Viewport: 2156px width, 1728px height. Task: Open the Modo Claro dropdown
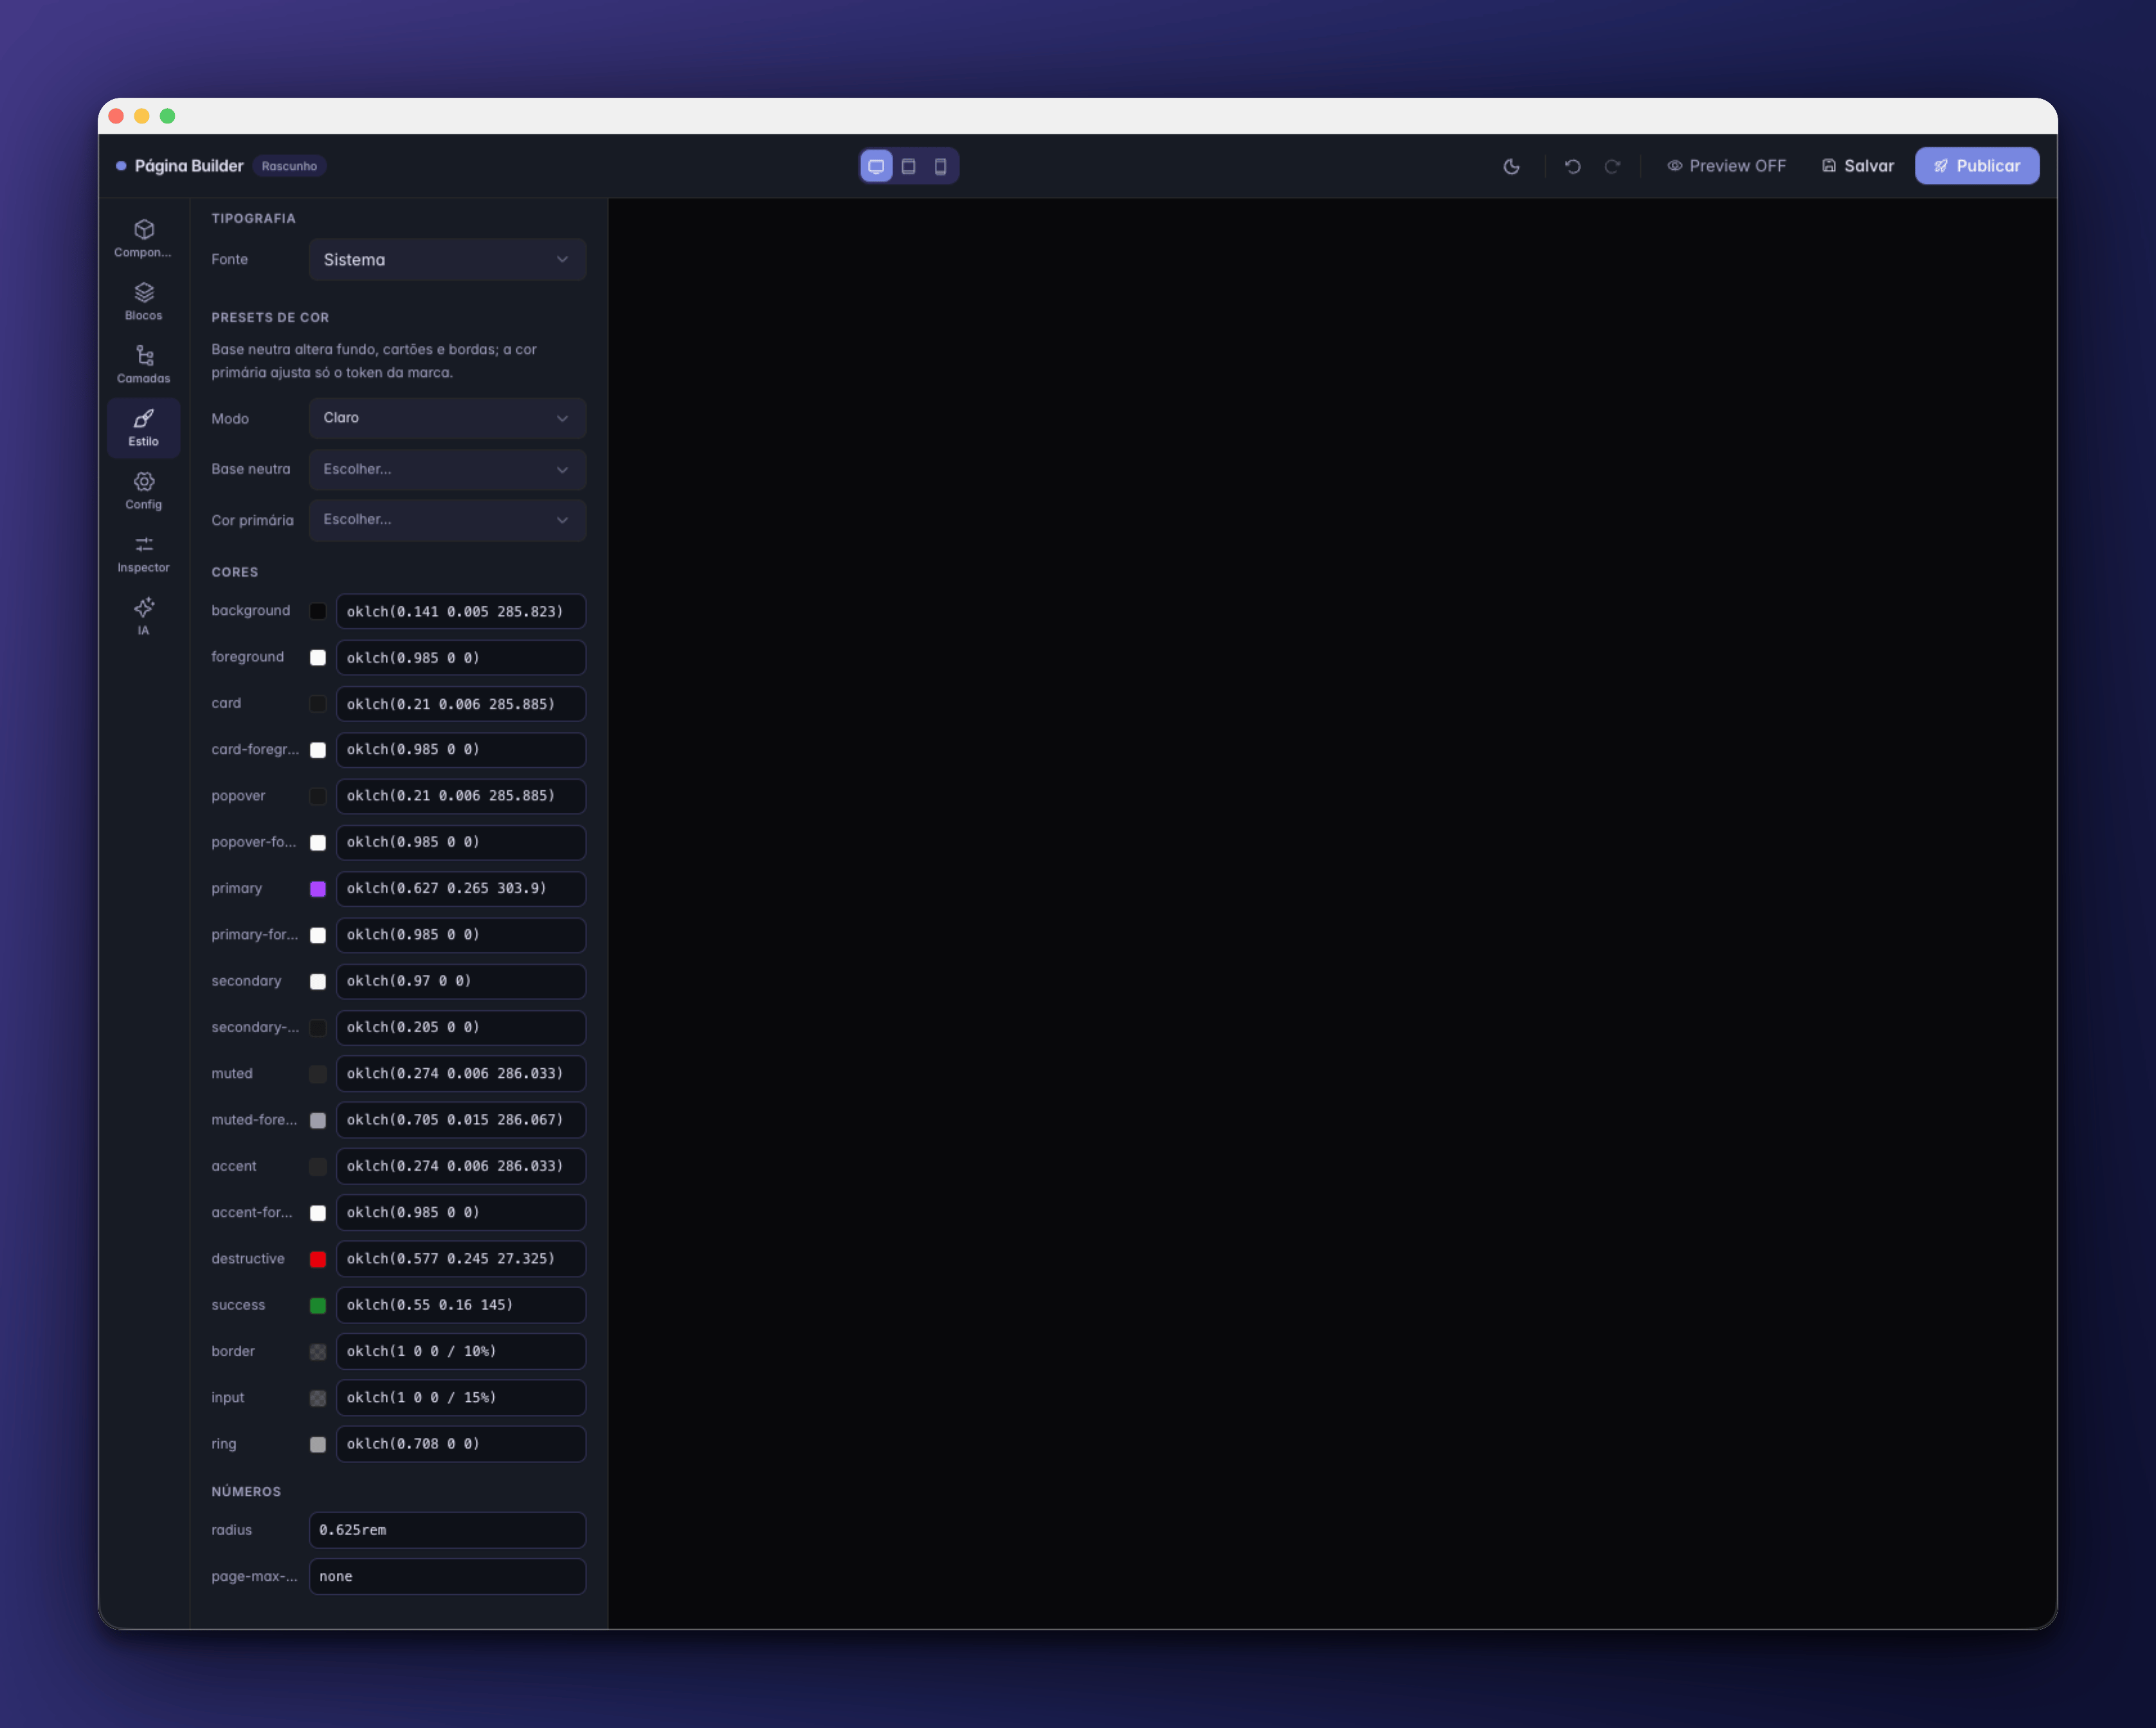(x=447, y=418)
